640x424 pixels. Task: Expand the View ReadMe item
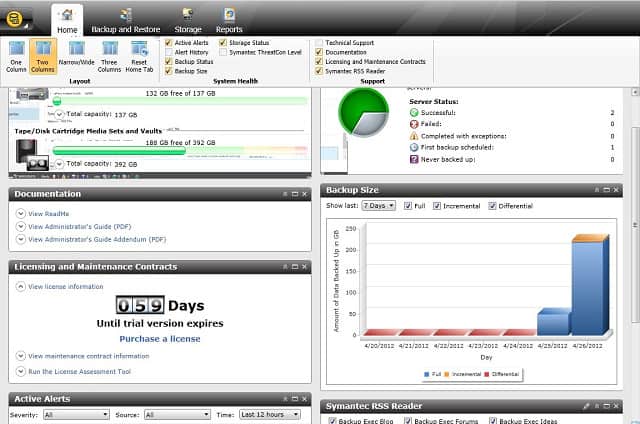point(20,213)
